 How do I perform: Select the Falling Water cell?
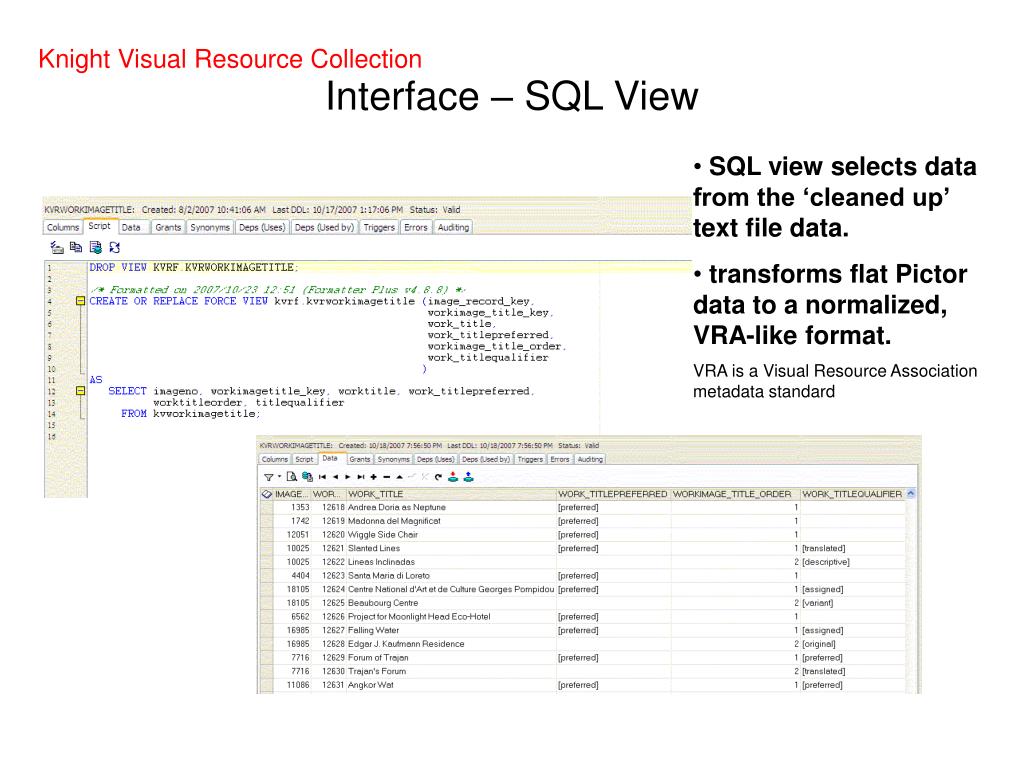pyautogui.click(x=451, y=631)
